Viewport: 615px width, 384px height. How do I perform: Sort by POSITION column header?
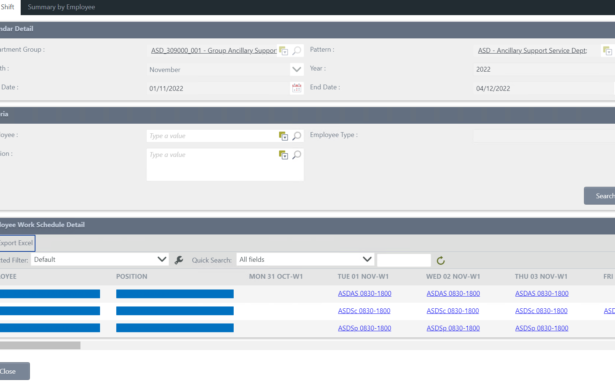pyautogui.click(x=131, y=277)
